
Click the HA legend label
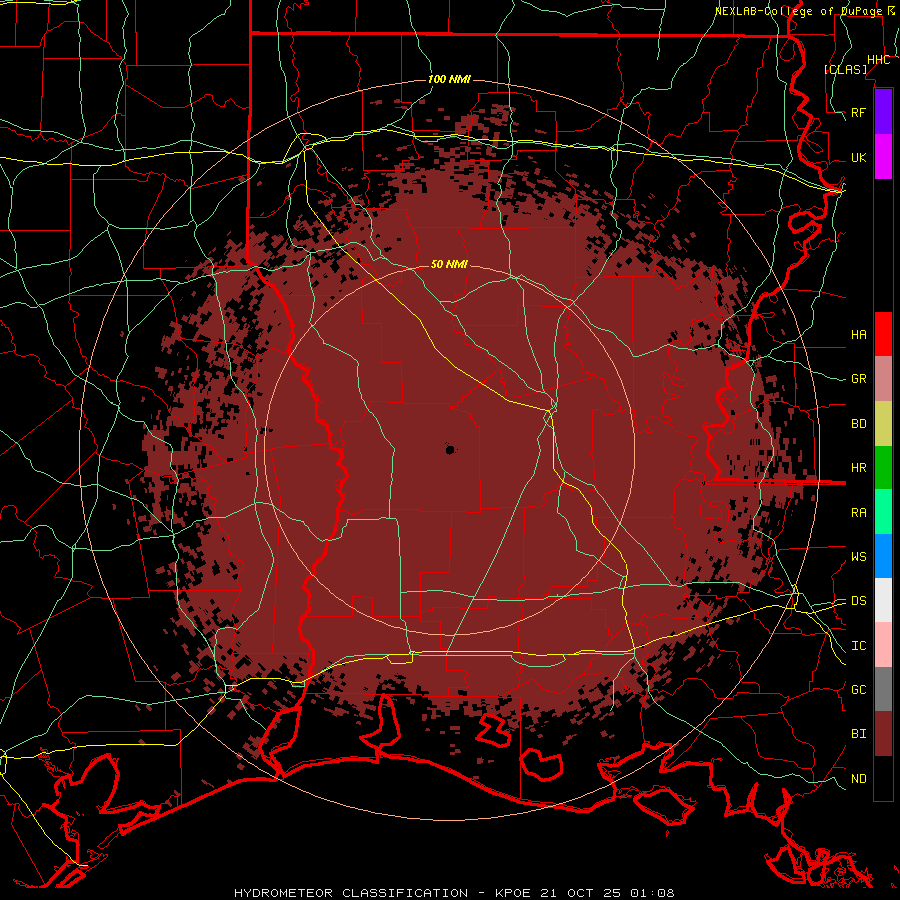pyautogui.click(x=858, y=335)
